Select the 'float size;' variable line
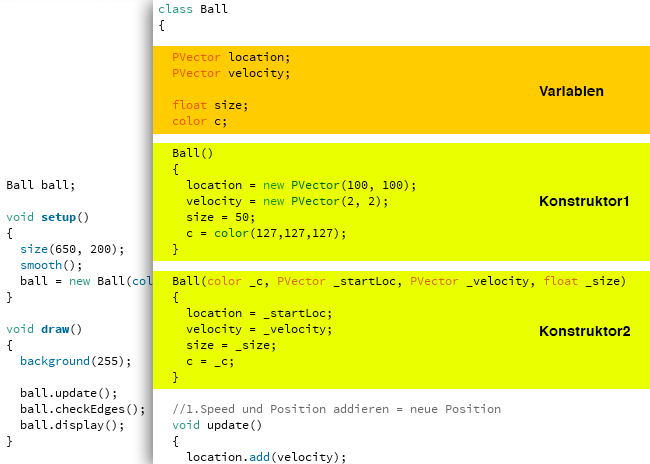This screenshot has width=650, height=464. pos(209,105)
